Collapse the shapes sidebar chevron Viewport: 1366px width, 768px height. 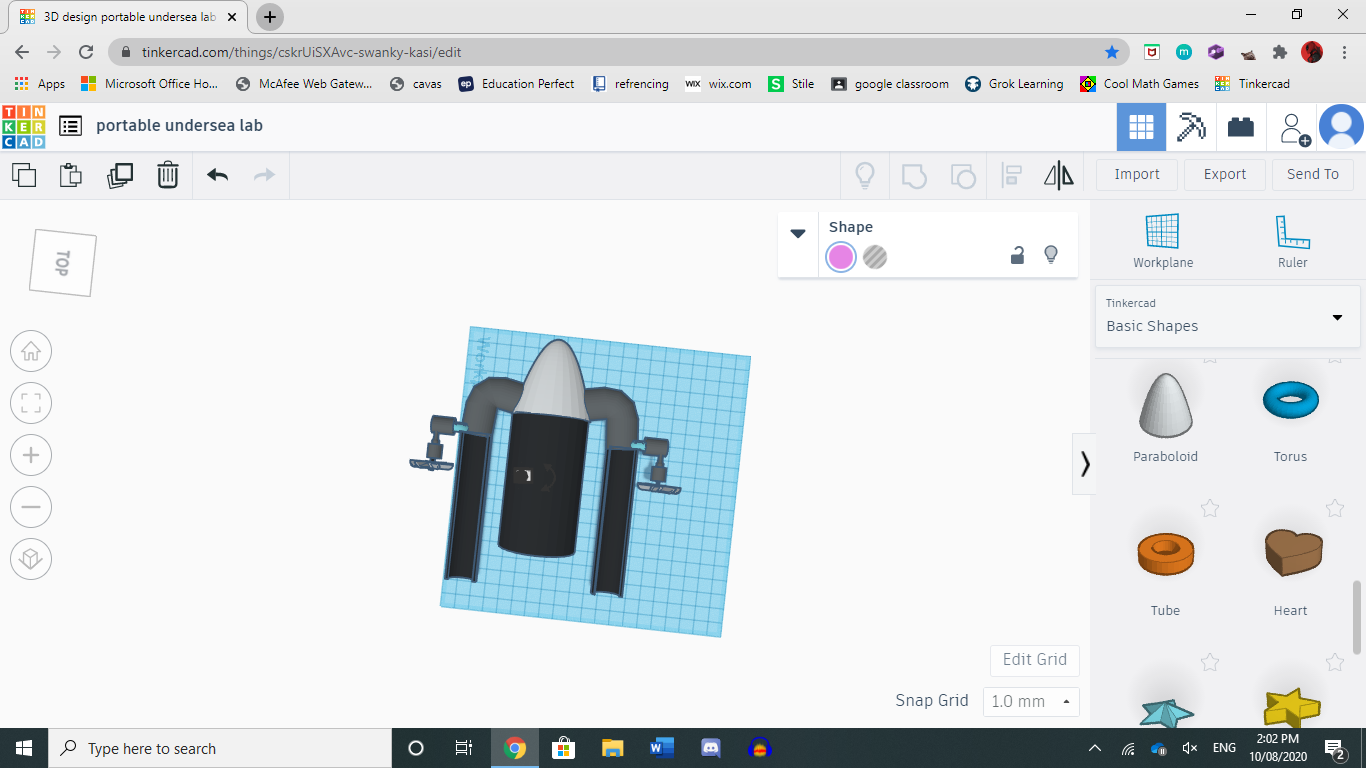click(x=1084, y=463)
